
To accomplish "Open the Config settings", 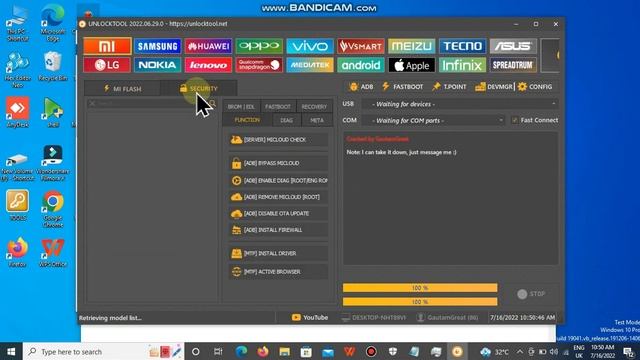I will pyautogui.click(x=535, y=87).
